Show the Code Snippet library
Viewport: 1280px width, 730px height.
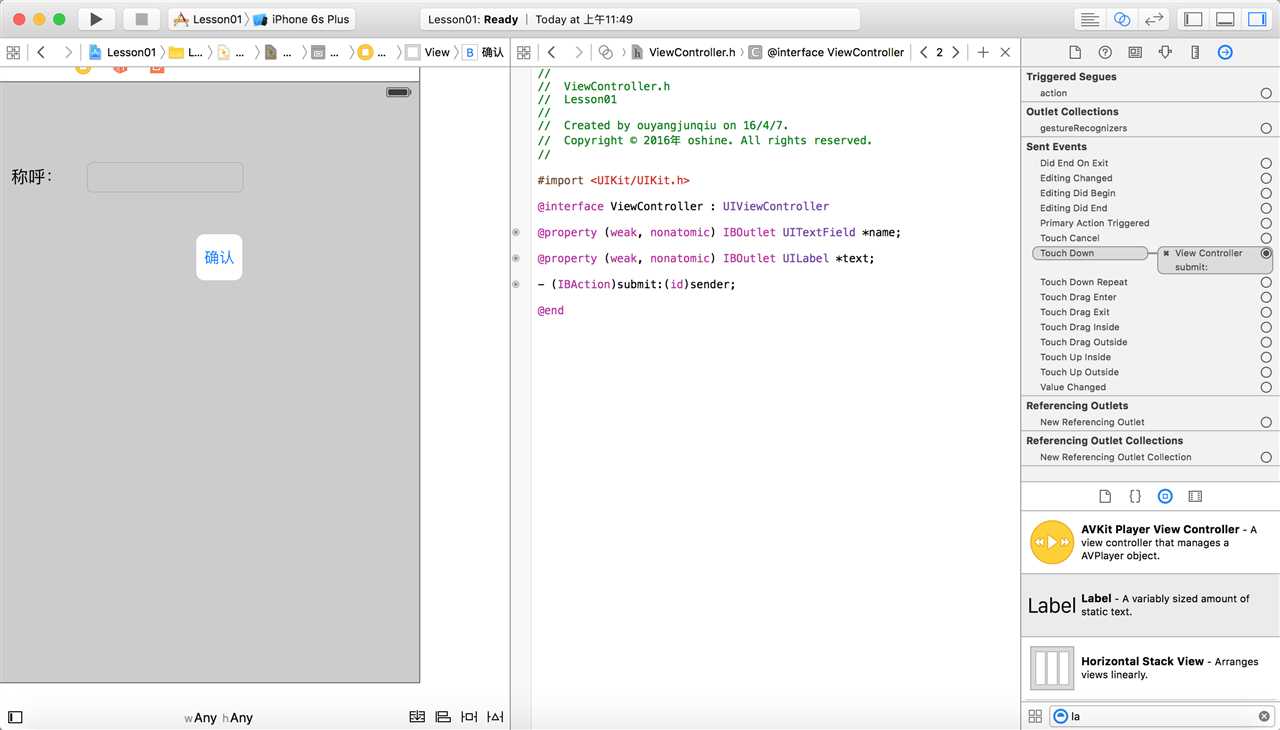click(x=1135, y=496)
